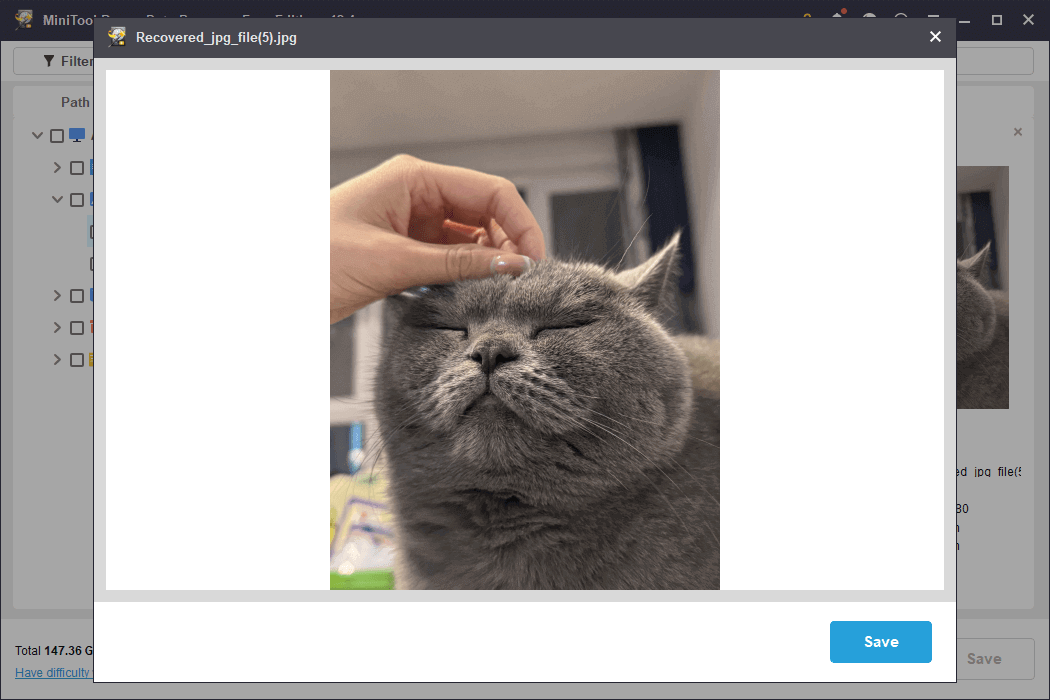Maximize the MiniTool main window
Screen dimensions: 1050x700
996,20
